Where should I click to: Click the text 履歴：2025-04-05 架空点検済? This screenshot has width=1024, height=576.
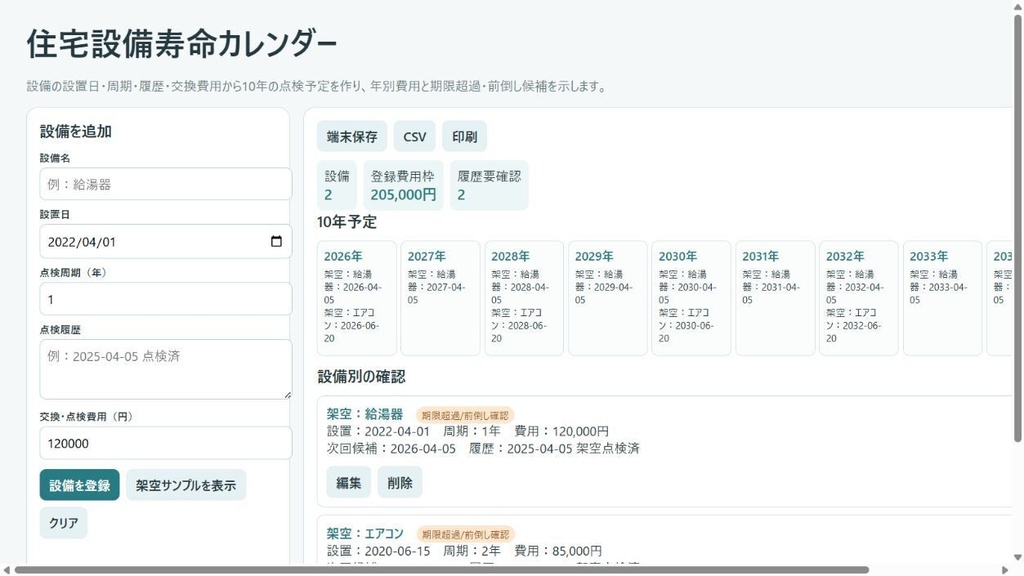coord(554,449)
